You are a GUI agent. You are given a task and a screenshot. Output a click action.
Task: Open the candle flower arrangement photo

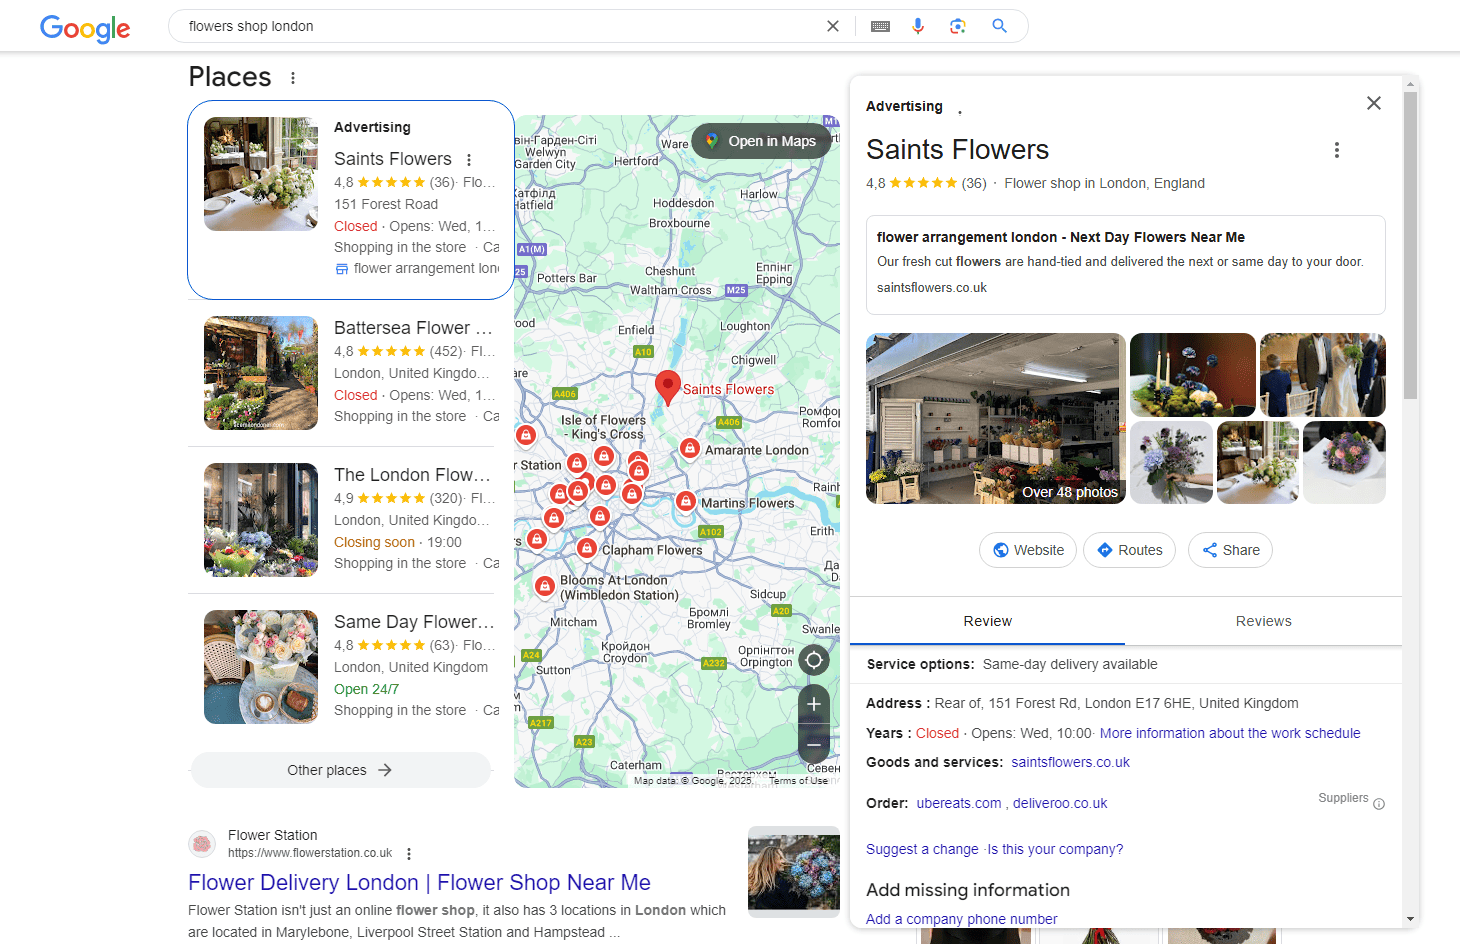click(x=1193, y=375)
